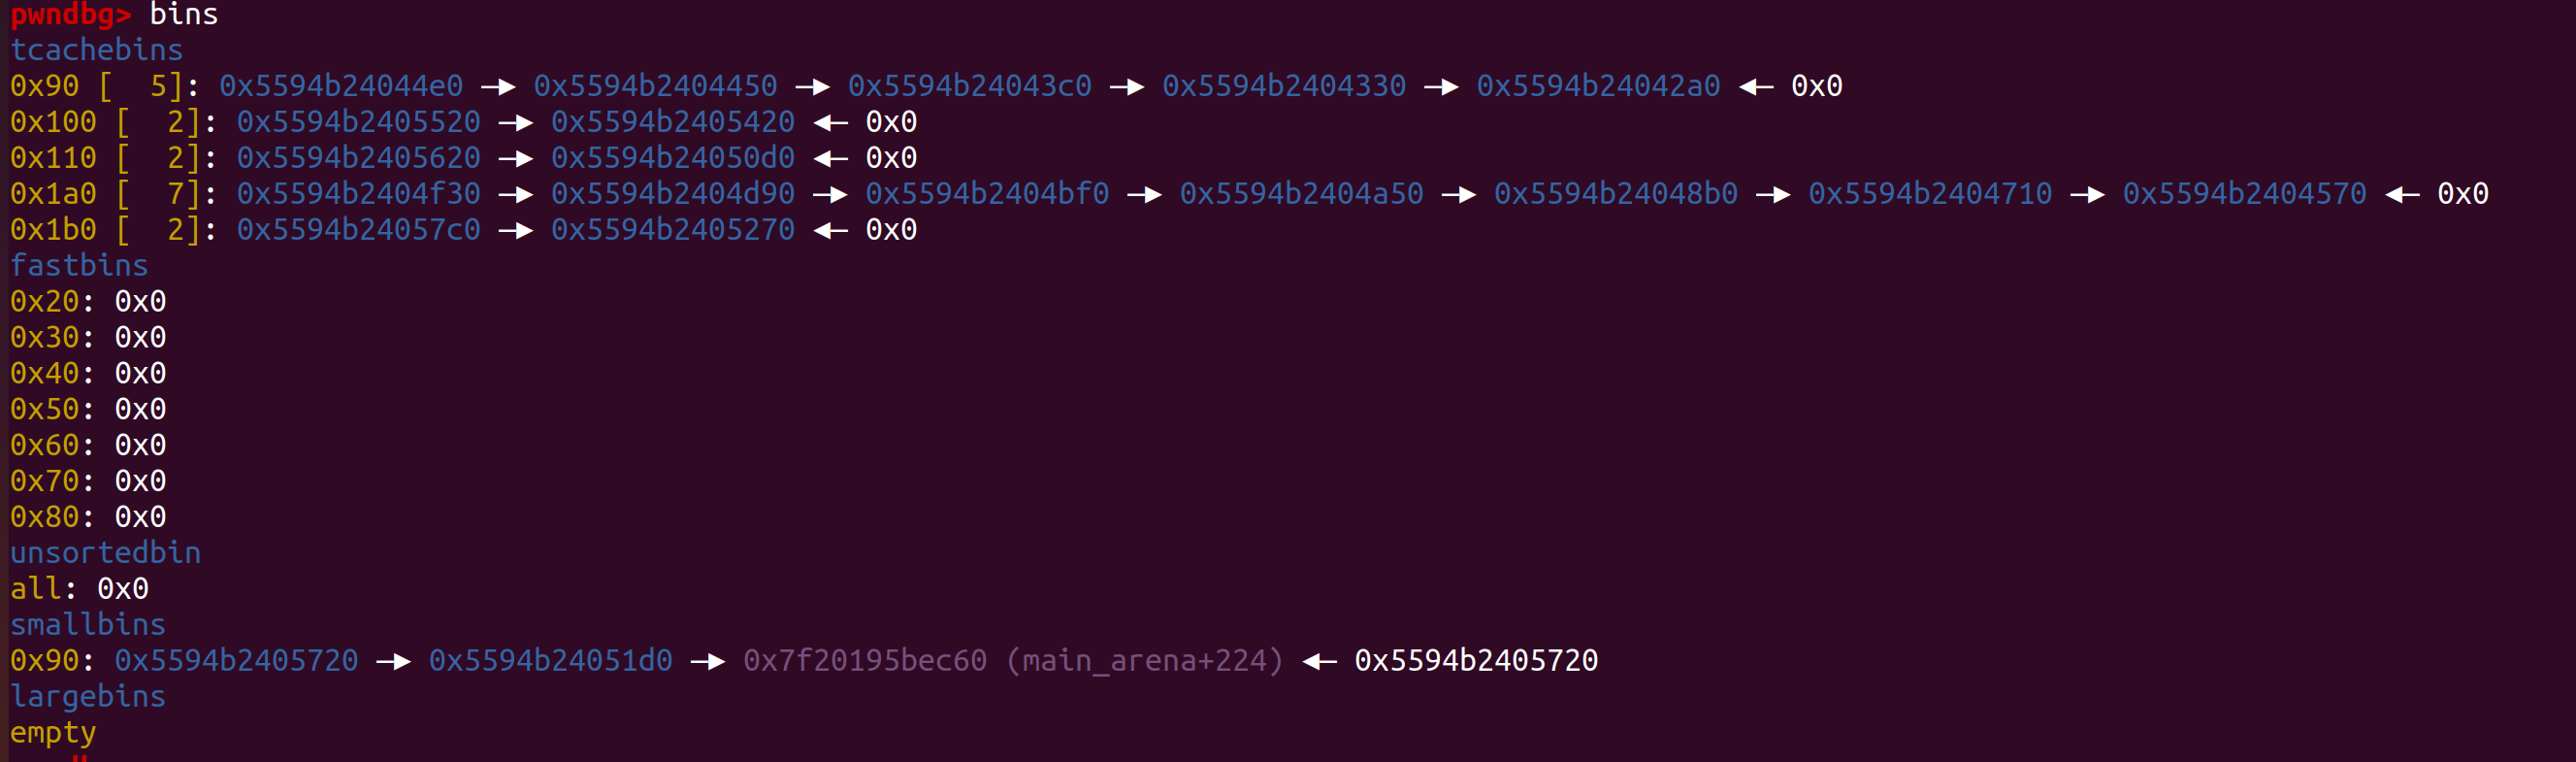Image resolution: width=2576 pixels, height=762 pixels.
Task: Click address 0x5594b2405520 in 0x100 row
Action: click(358, 122)
